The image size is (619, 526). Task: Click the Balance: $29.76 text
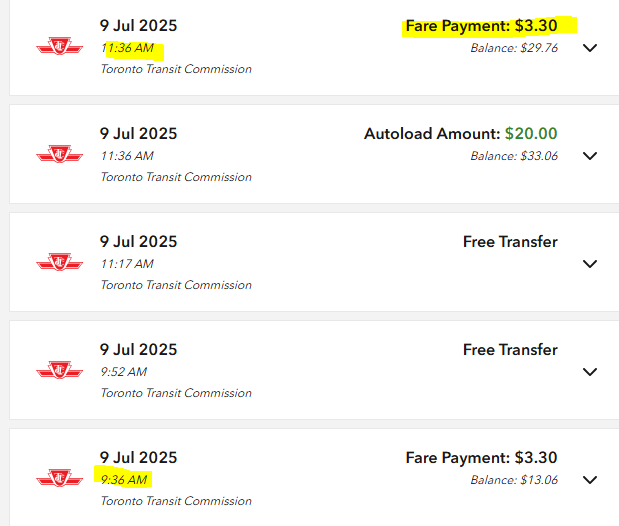[x=514, y=47]
